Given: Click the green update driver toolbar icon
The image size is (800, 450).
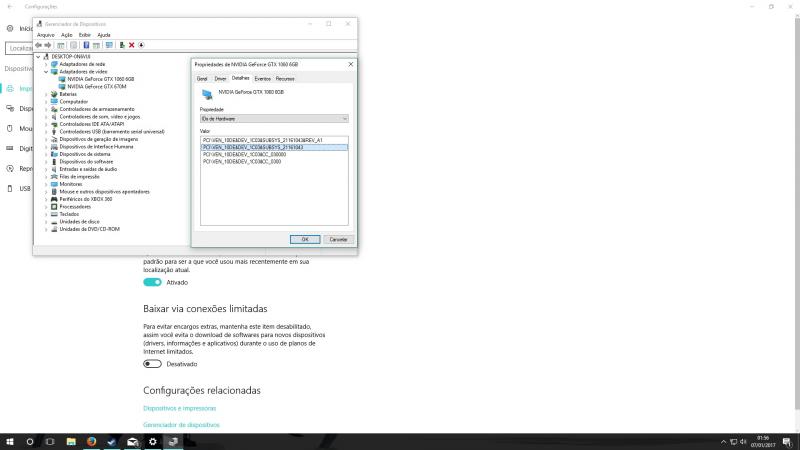Looking at the screenshot, I should point(122,45).
